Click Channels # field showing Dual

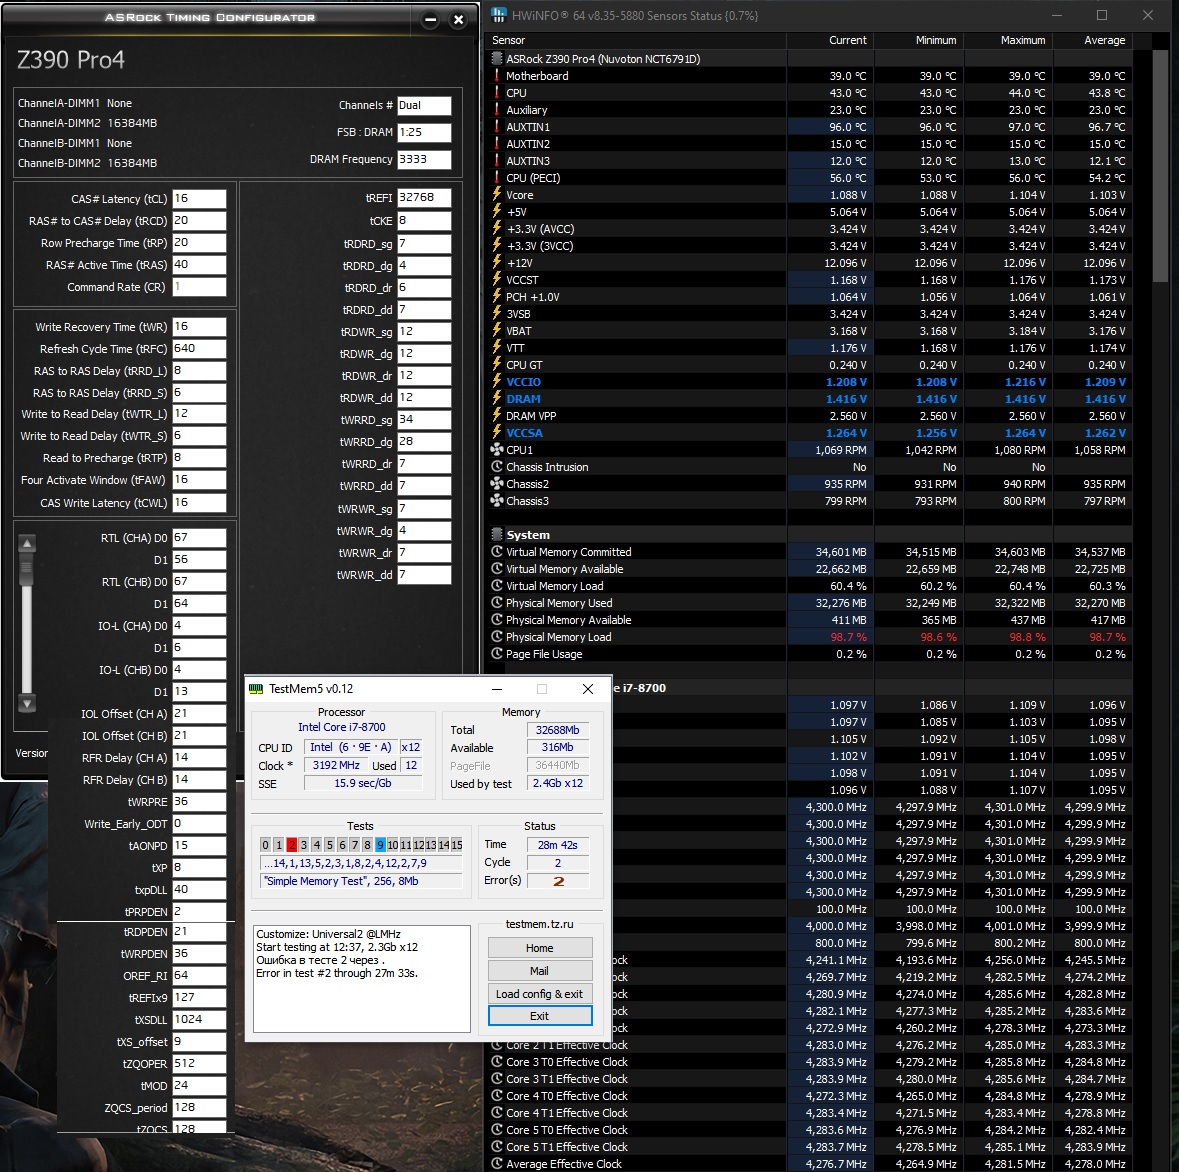coord(424,105)
